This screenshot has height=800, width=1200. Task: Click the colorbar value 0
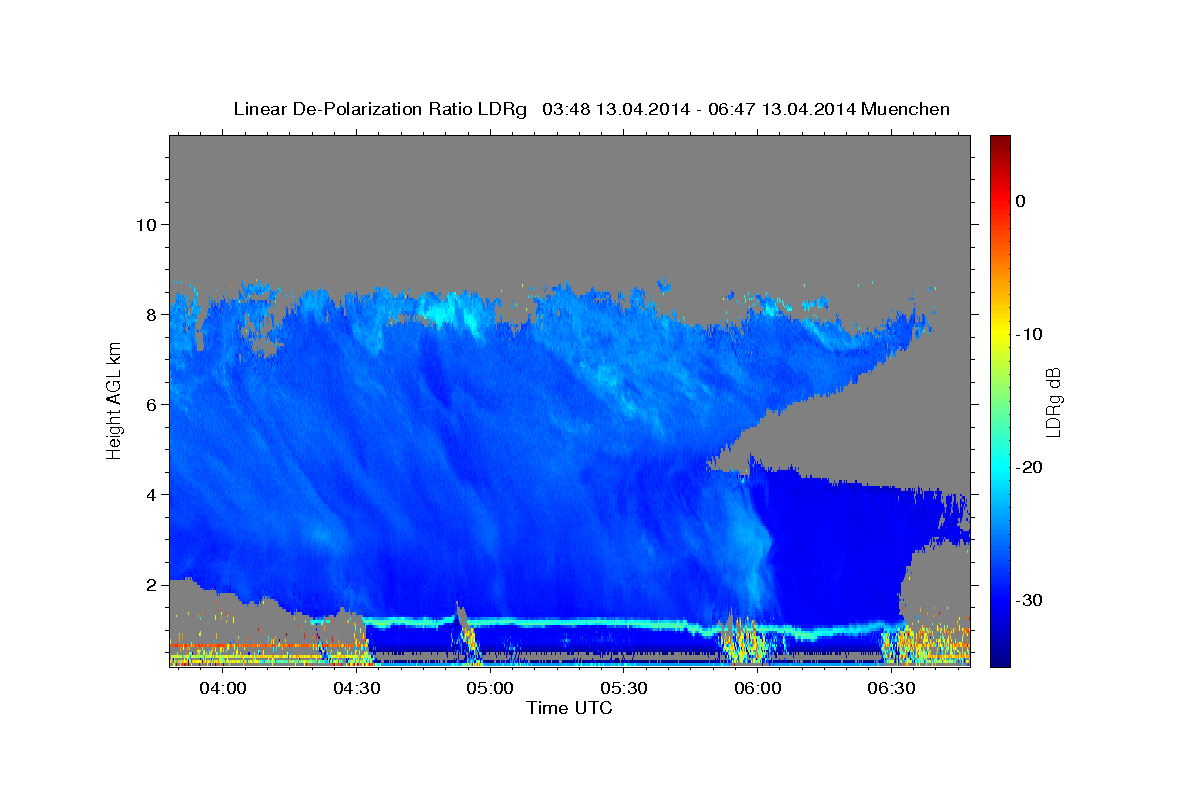(x=1021, y=201)
